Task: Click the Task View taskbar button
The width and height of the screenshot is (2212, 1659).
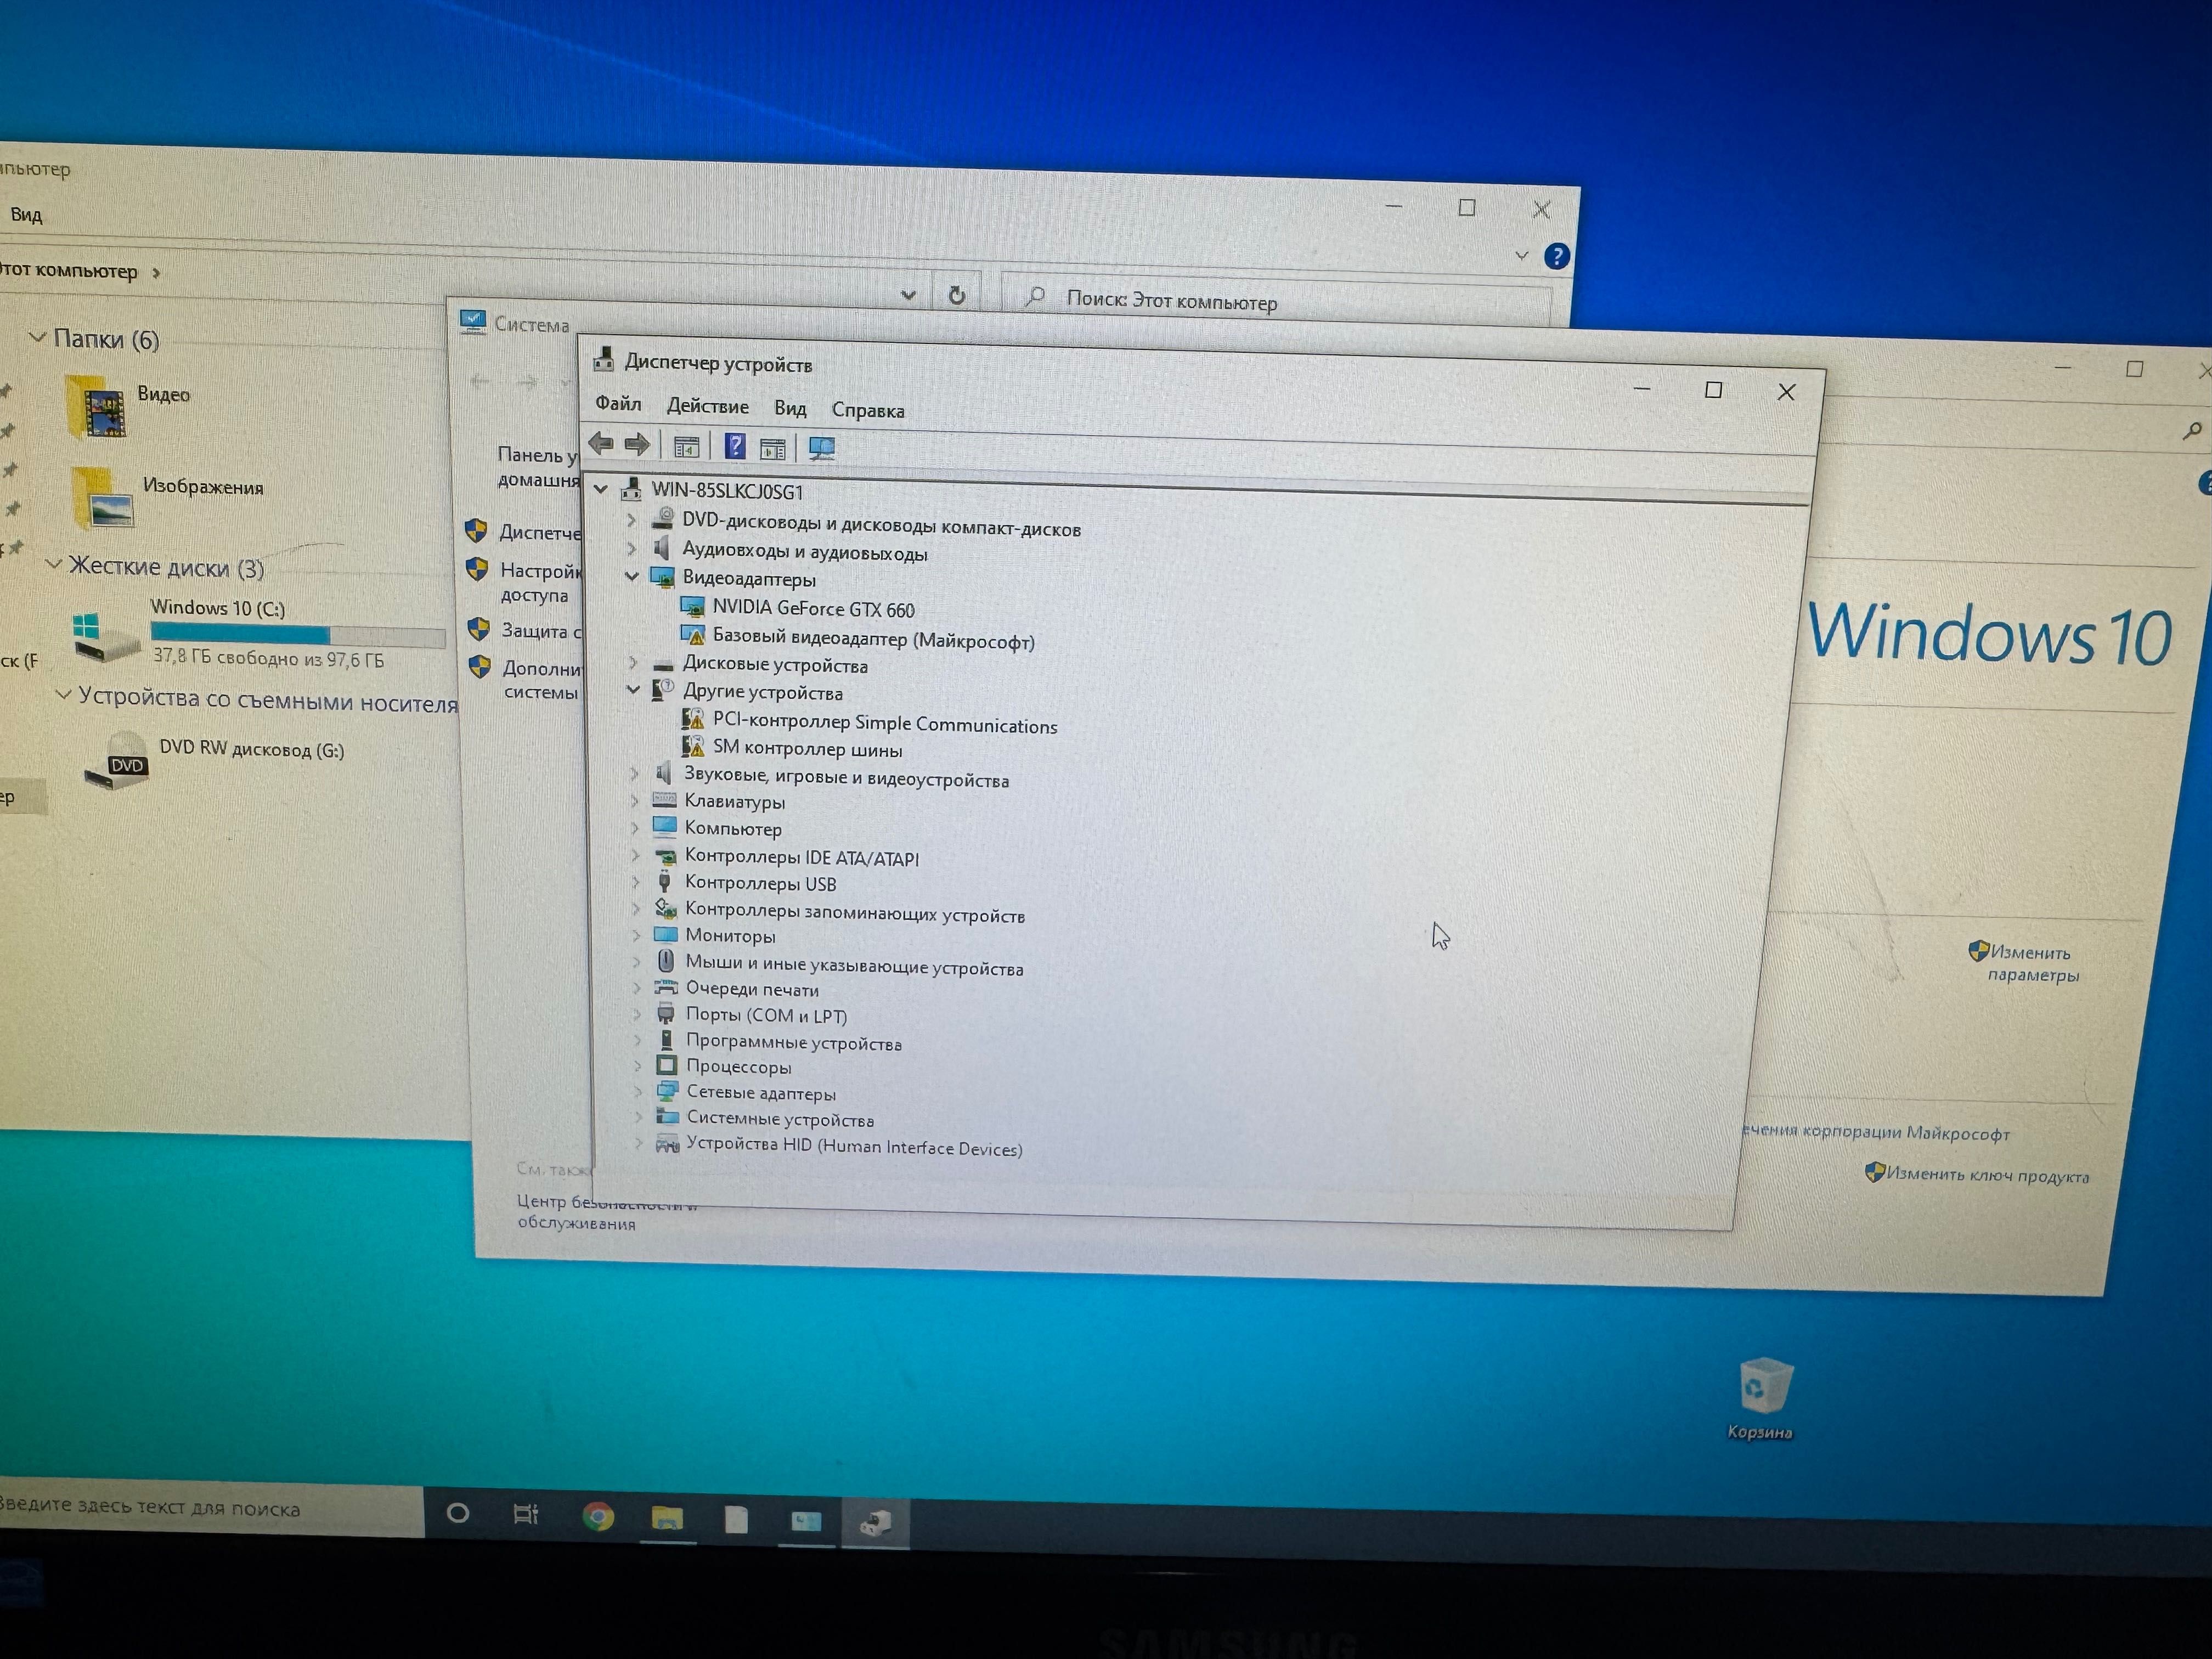Action: (x=526, y=1515)
